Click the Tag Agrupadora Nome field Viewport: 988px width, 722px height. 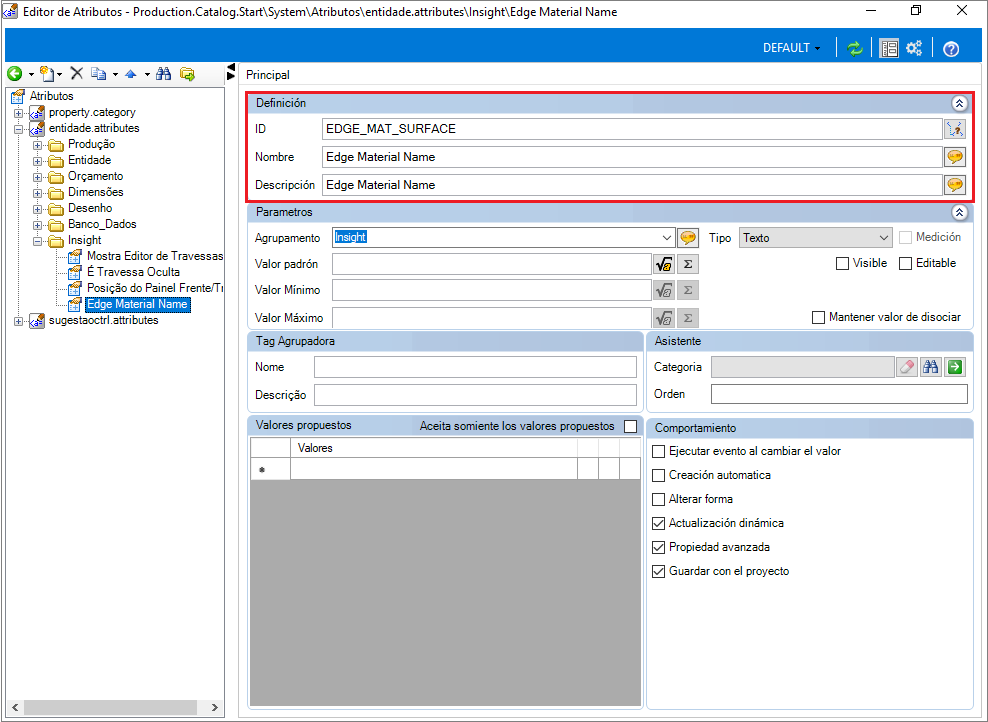pos(475,367)
